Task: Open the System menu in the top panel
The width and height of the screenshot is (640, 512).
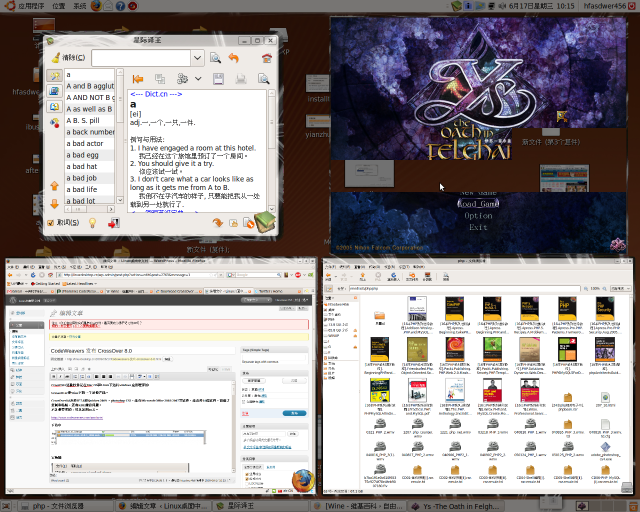Action: pos(79,6)
